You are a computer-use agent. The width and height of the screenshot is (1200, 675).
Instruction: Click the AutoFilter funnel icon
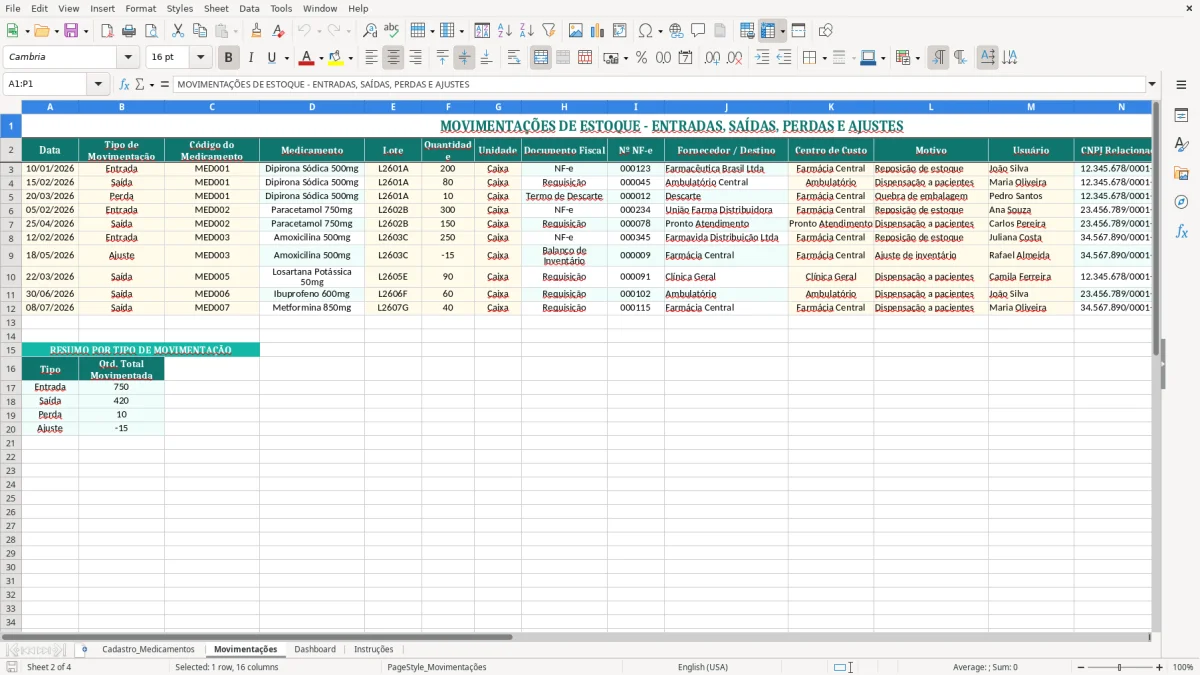pos(548,31)
